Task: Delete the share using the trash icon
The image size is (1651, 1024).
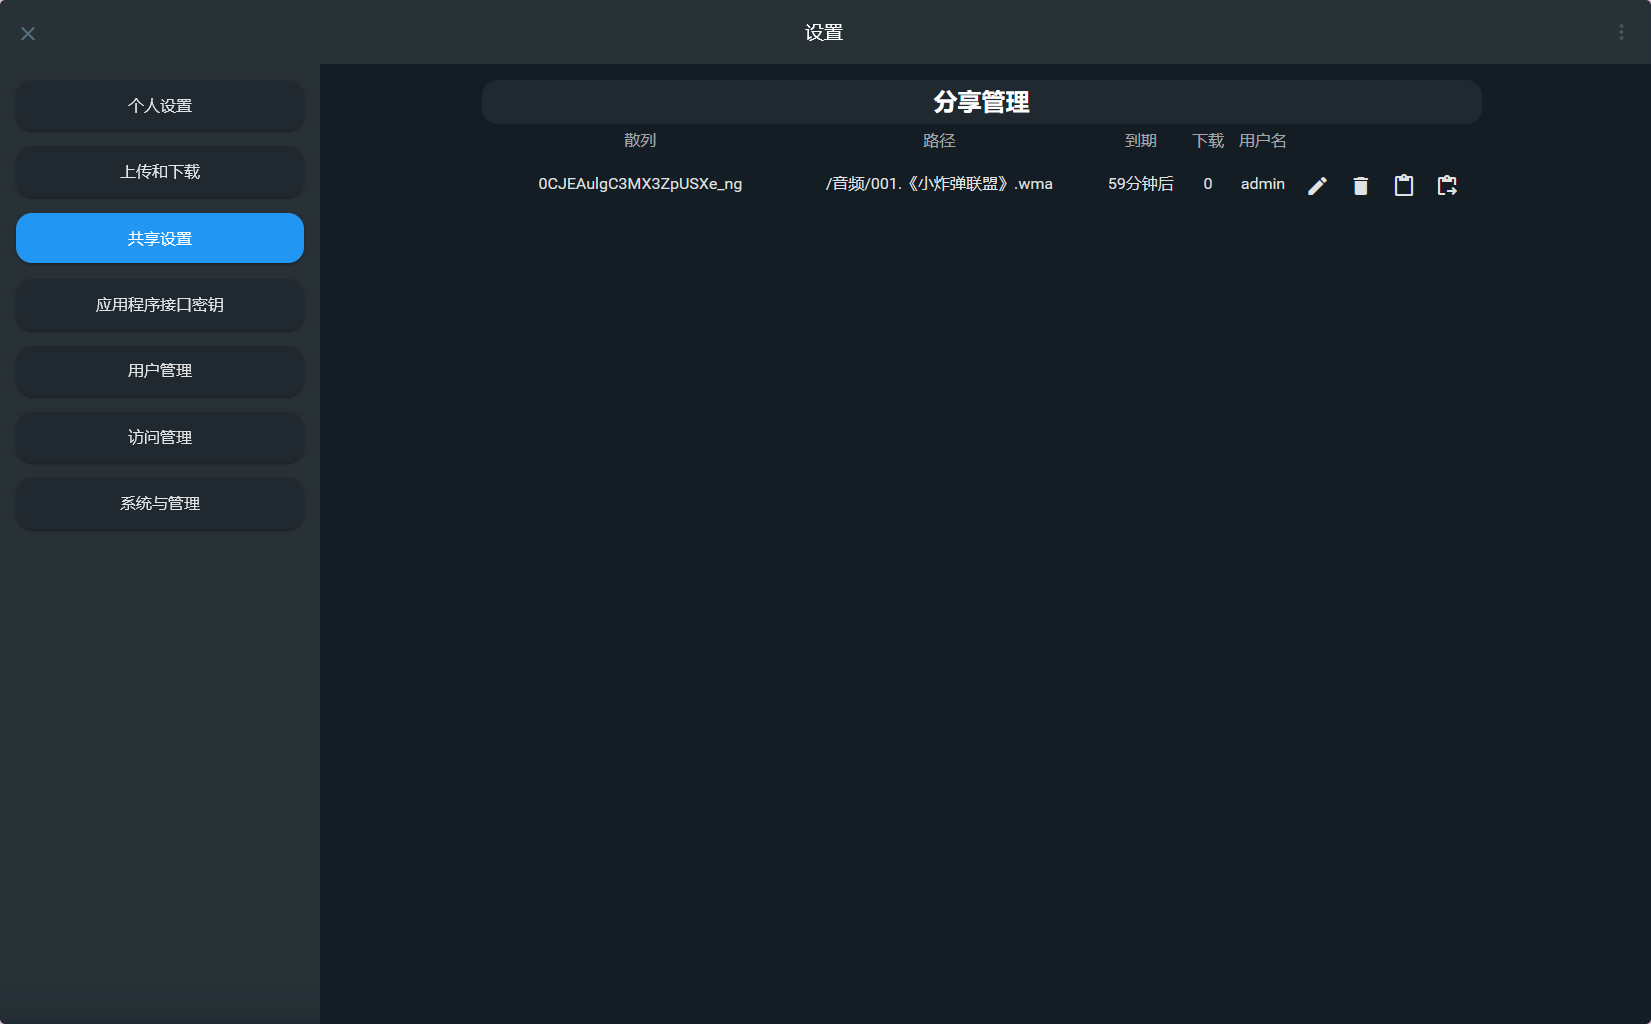Action: 1360,185
